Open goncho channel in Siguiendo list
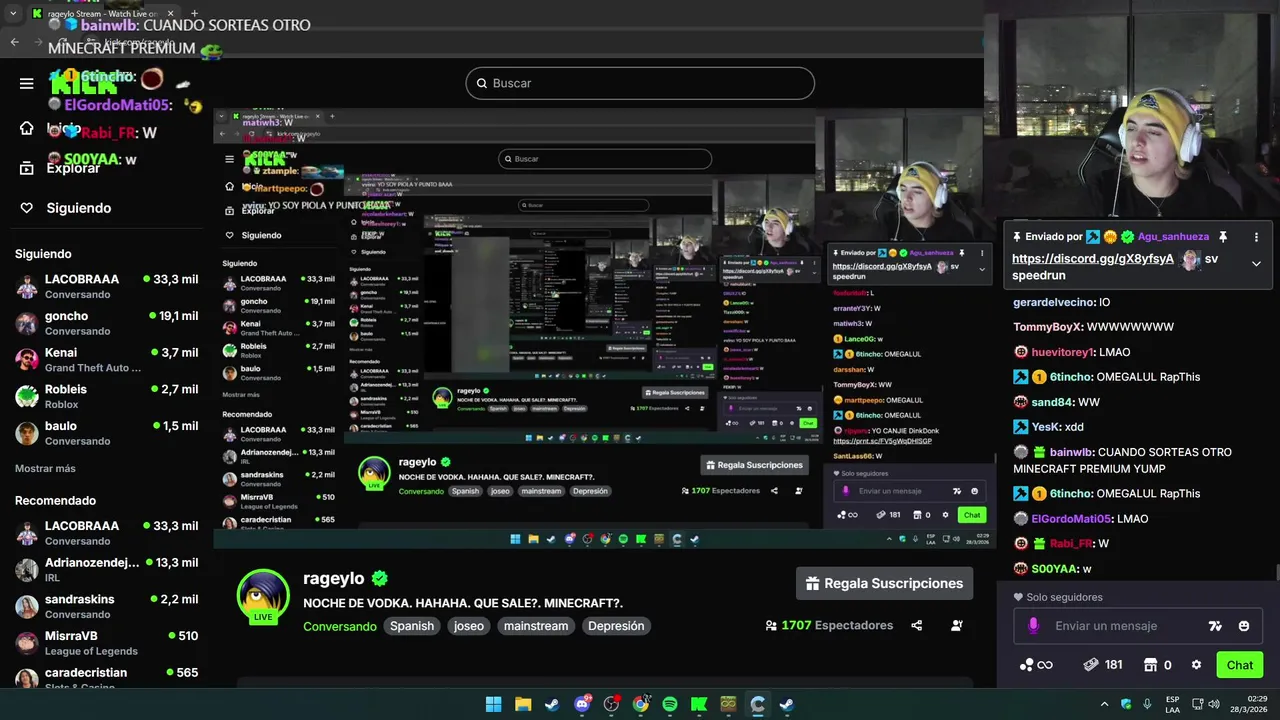The width and height of the screenshot is (1280, 720). pyautogui.click(x=107, y=323)
